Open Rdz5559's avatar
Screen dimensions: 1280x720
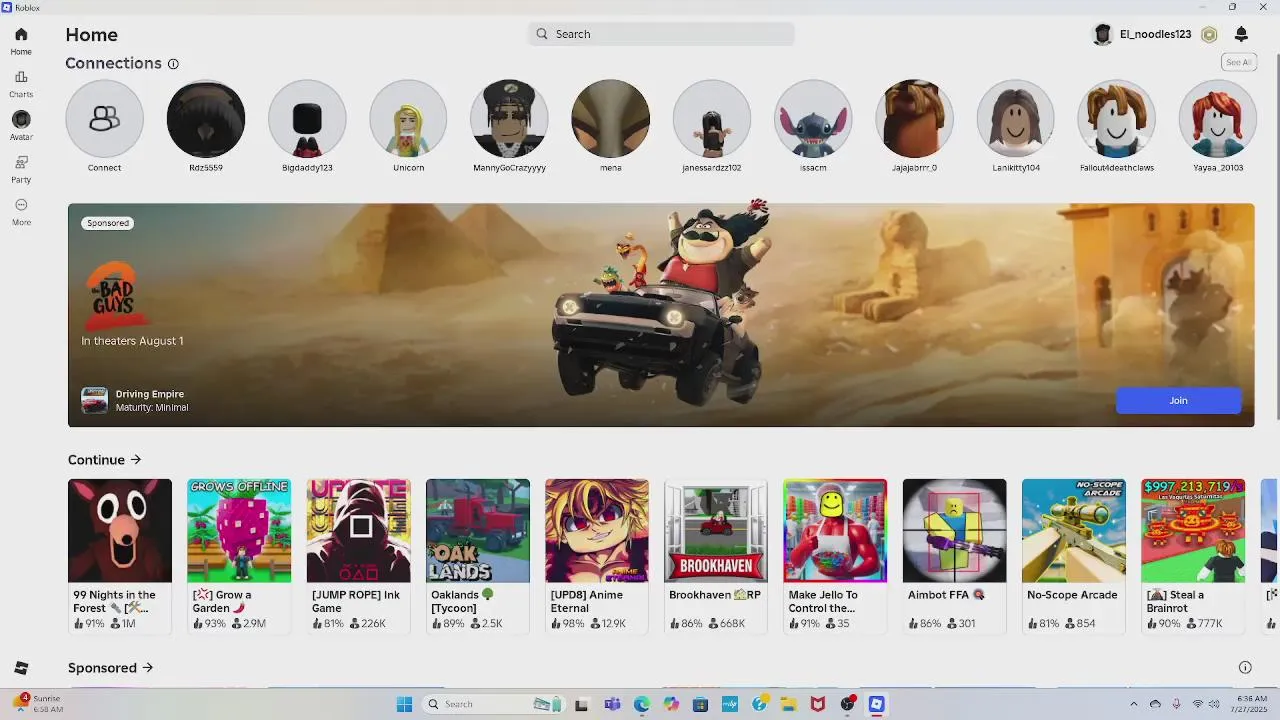pos(206,119)
